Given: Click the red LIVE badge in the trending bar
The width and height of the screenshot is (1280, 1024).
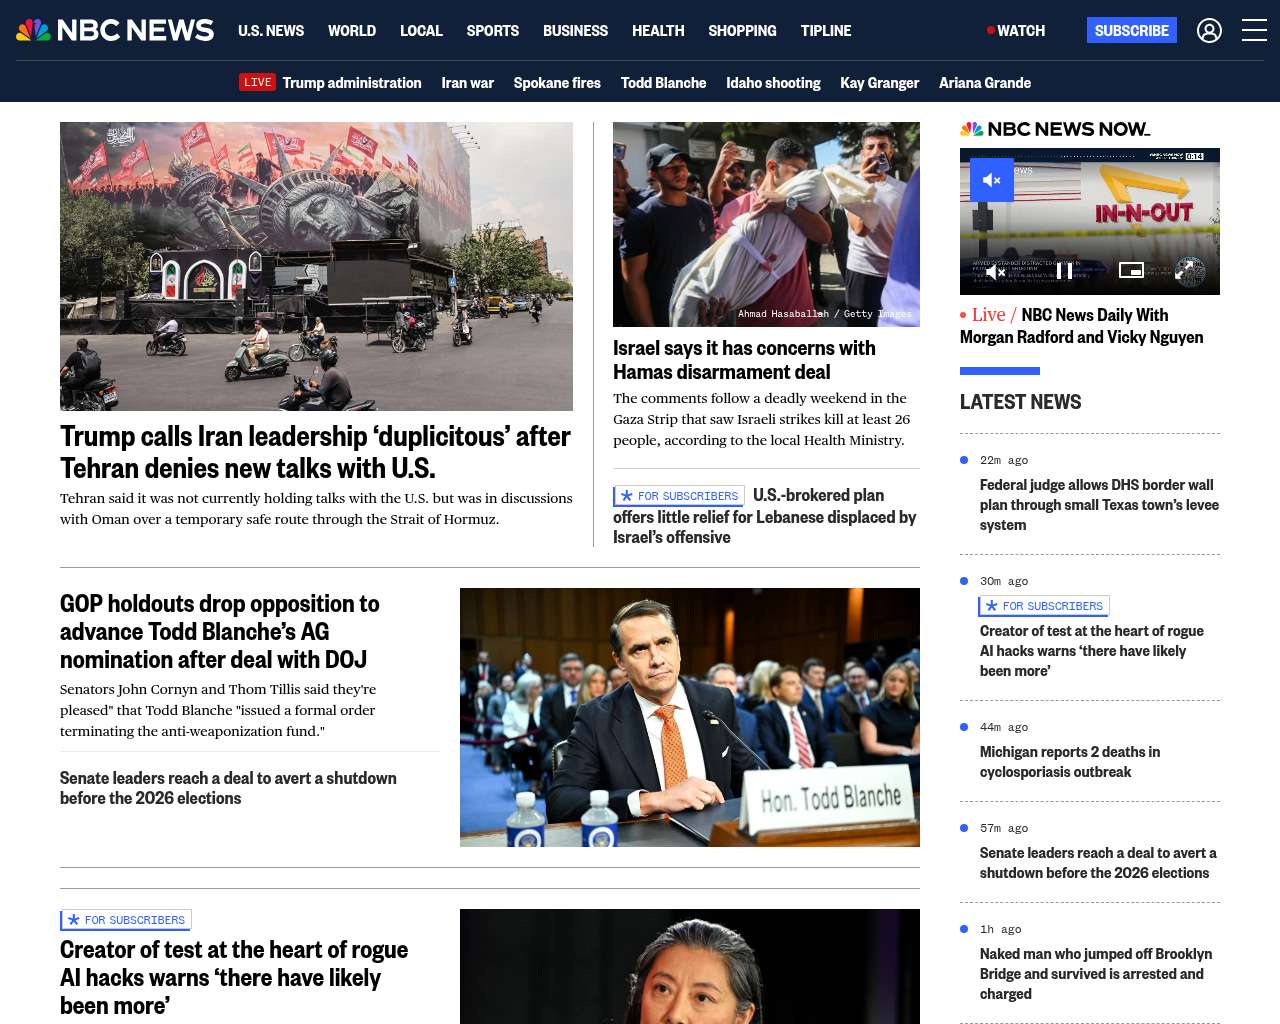Looking at the screenshot, I should tap(257, 82).
